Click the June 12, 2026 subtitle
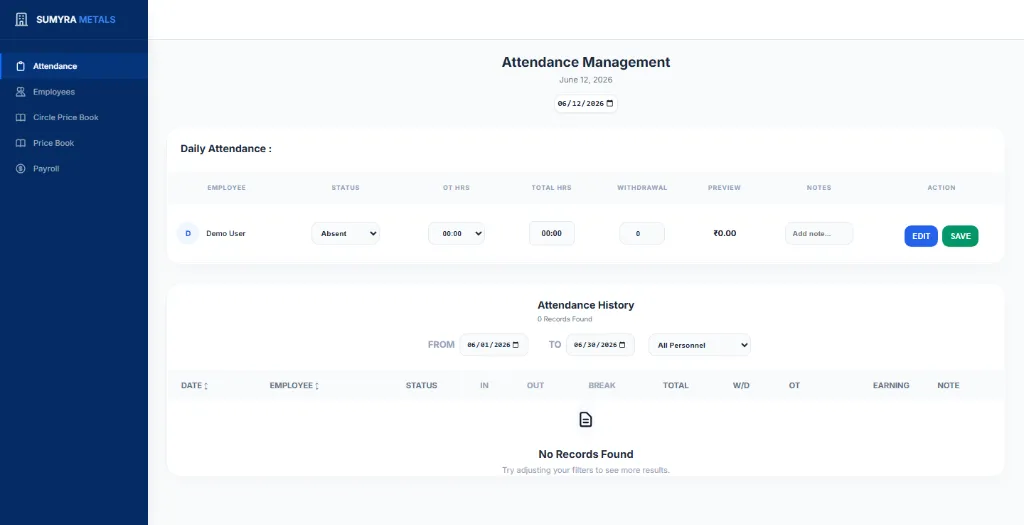This screenshot has height=525, width=1024. pos(586,80)
